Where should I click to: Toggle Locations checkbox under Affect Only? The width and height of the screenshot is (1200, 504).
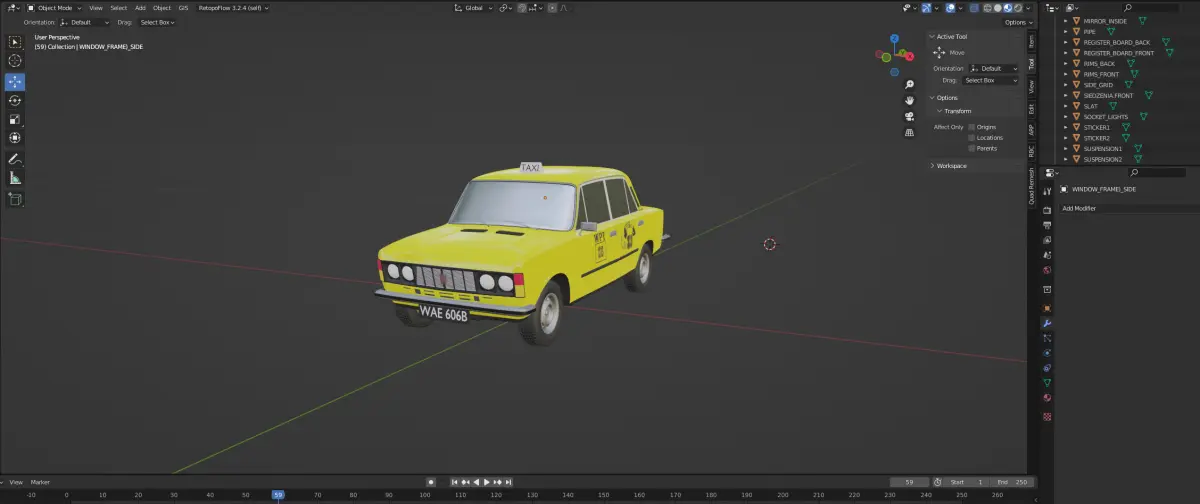[x=971, y=138]
